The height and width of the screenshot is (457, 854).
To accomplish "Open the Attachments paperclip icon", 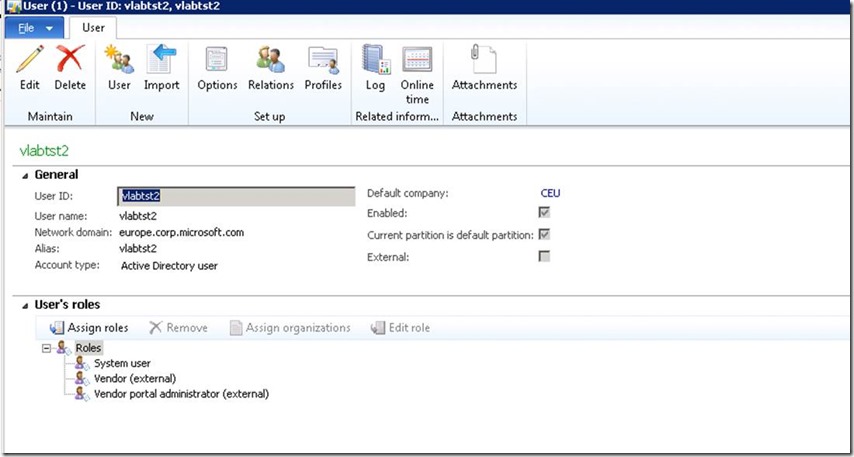I will pos(484,61).
